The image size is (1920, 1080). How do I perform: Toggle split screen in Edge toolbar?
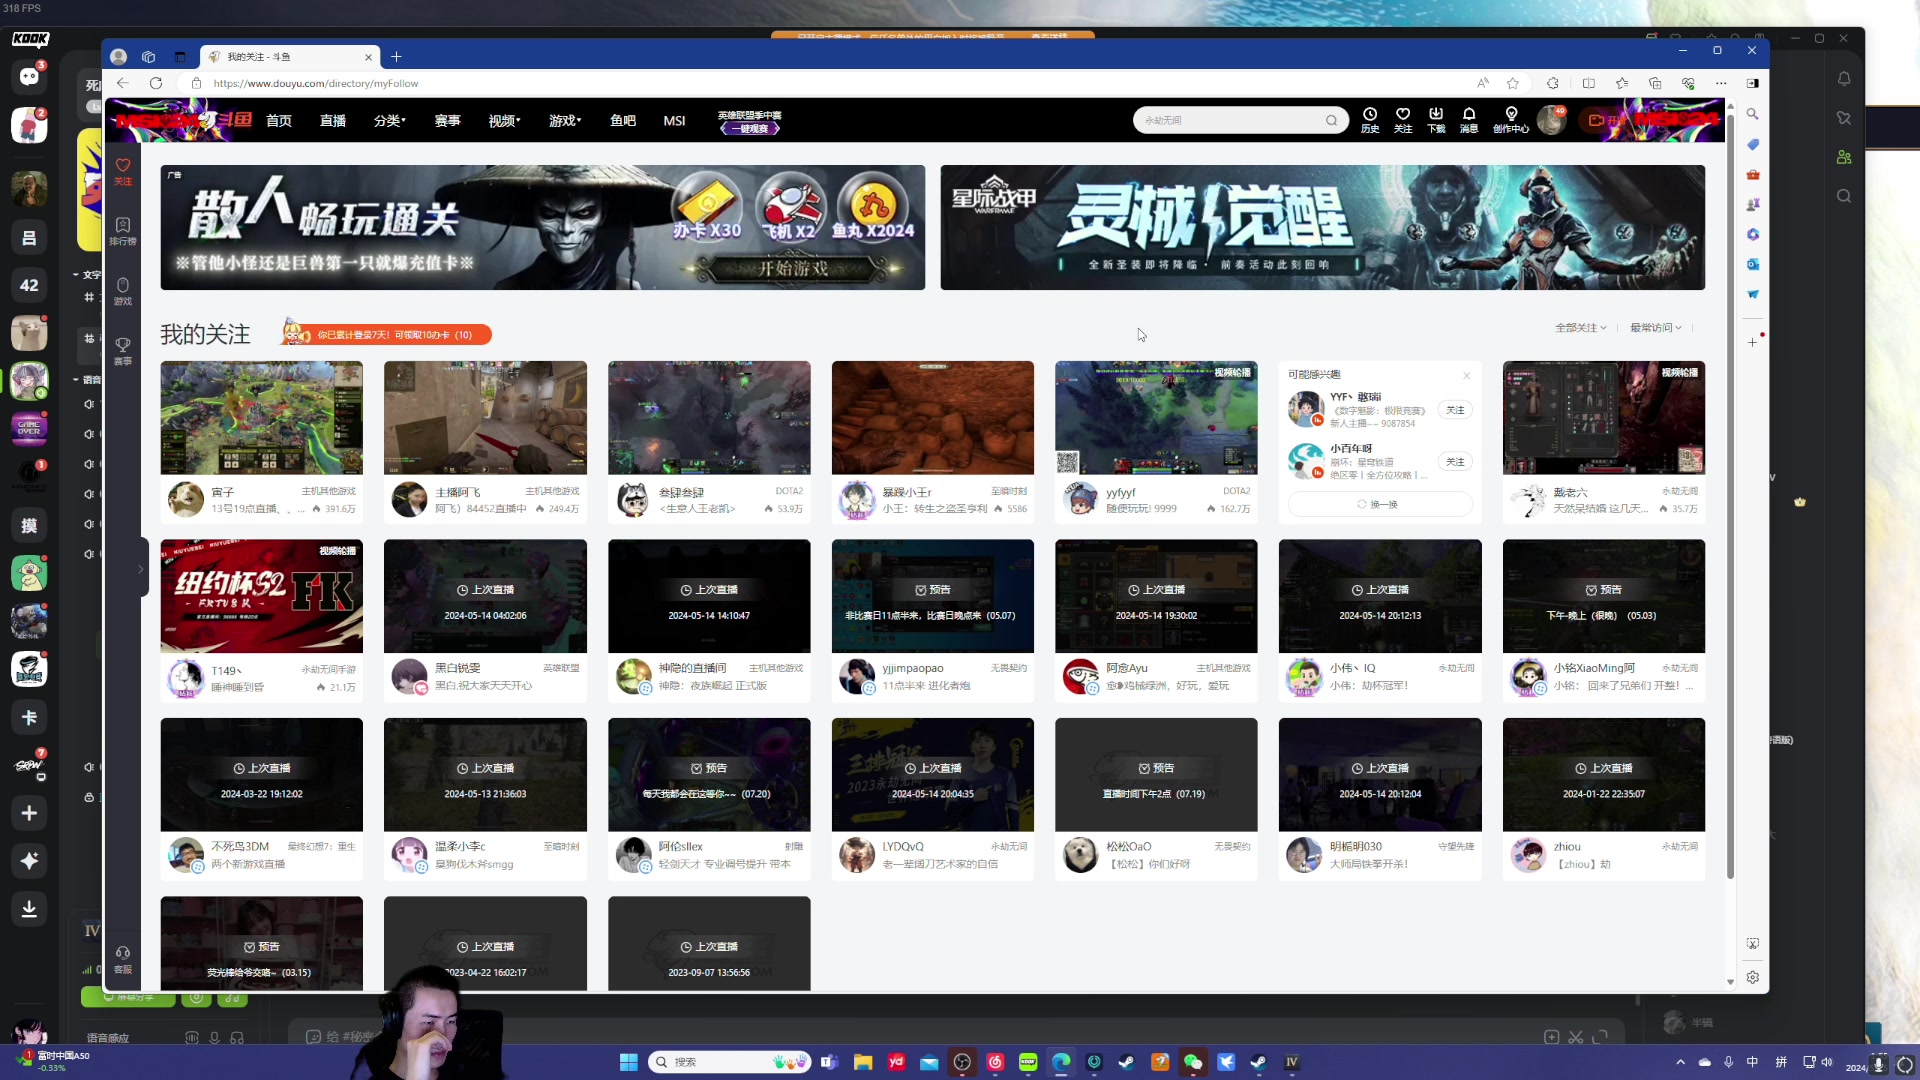[x=1588, y=83]
